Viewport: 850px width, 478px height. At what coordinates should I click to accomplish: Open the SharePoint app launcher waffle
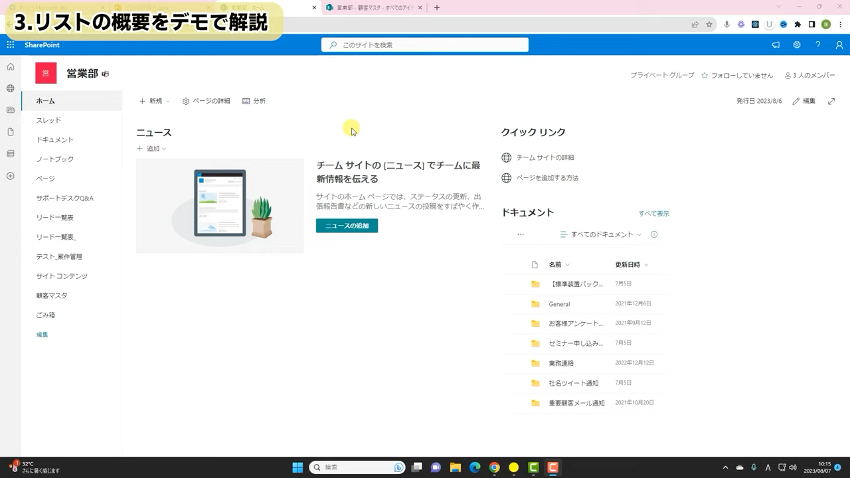coord(10,45)
